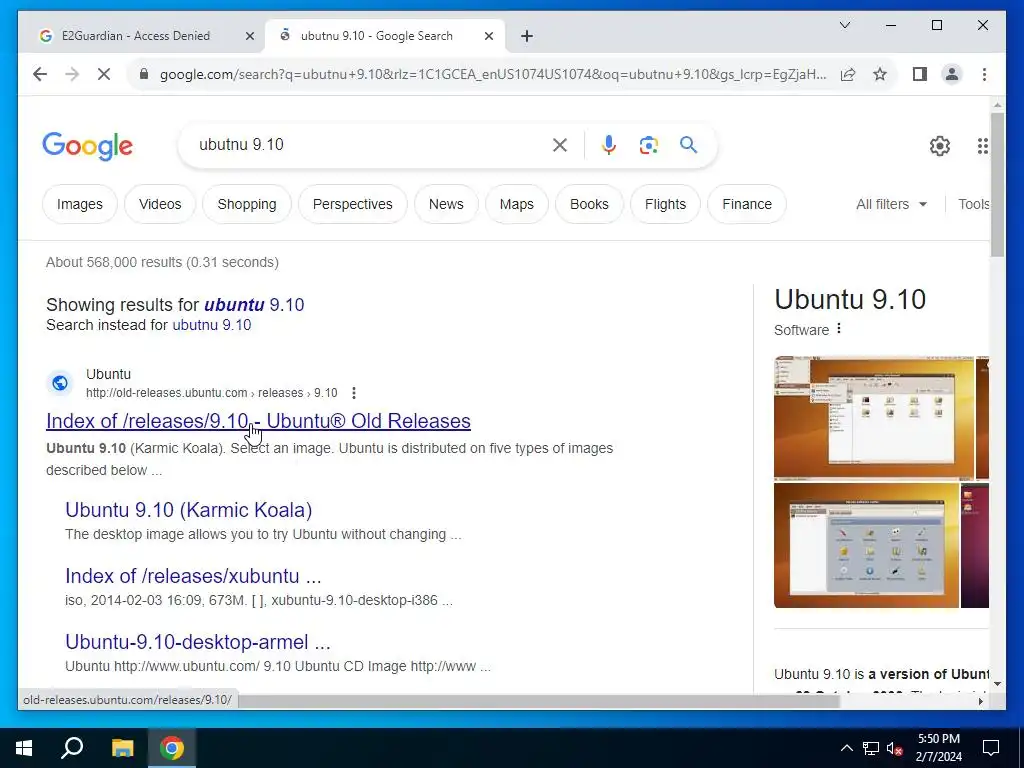Open the notification center icon
The image size is (1024, 768).
[991, 748]
